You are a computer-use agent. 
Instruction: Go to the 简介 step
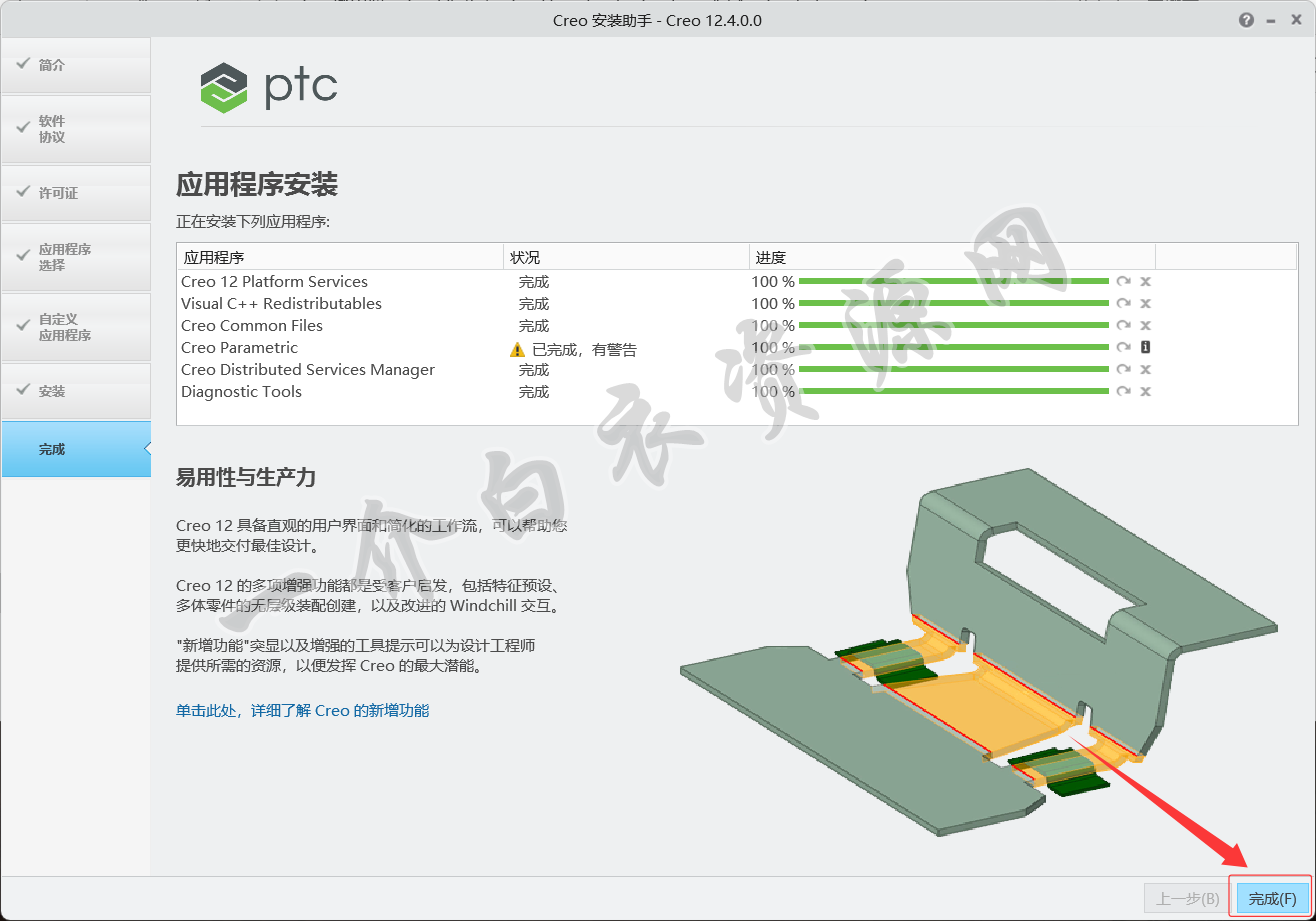point(76,65)
